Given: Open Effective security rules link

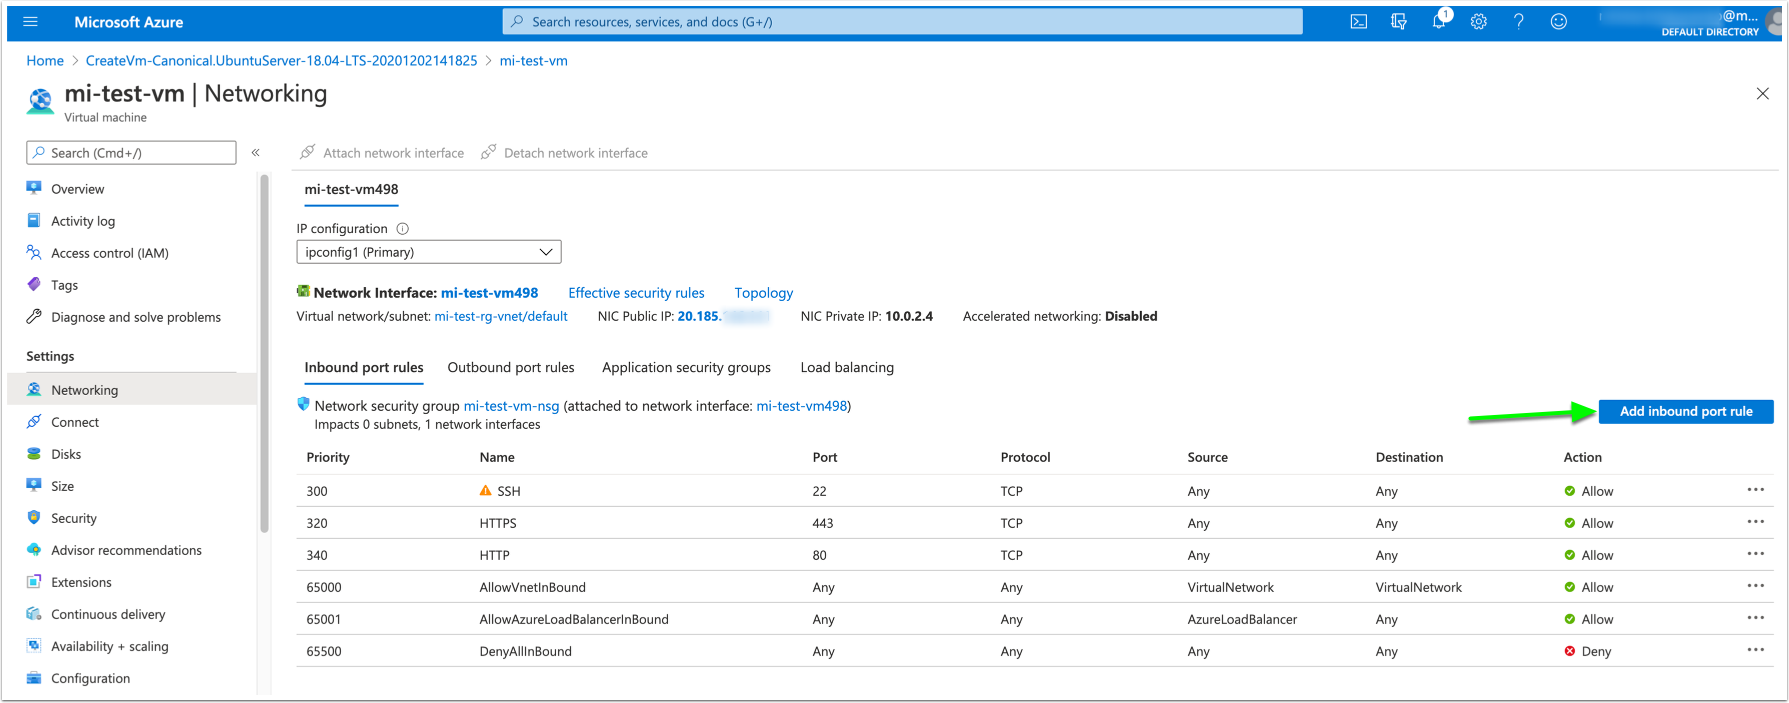Looking at the screenshot, I should pos(636,293).
